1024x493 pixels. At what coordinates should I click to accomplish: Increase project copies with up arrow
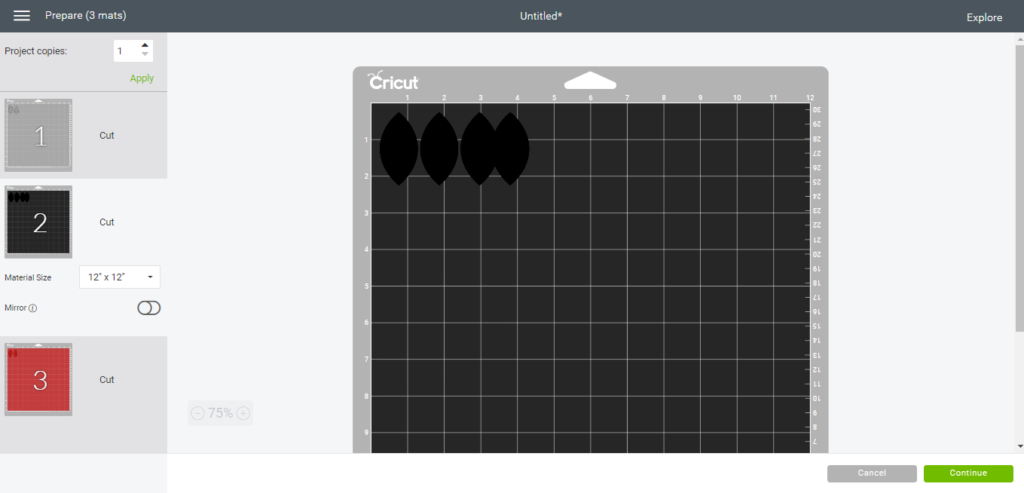tap(145, 45)
